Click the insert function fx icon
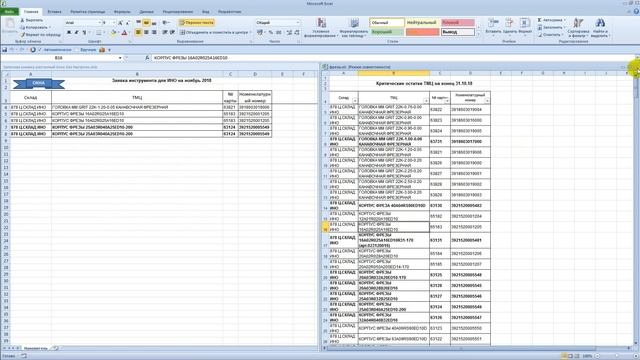The width and height of the screenshot is (640, 360). pyautogui.click(x=147, y=58)
